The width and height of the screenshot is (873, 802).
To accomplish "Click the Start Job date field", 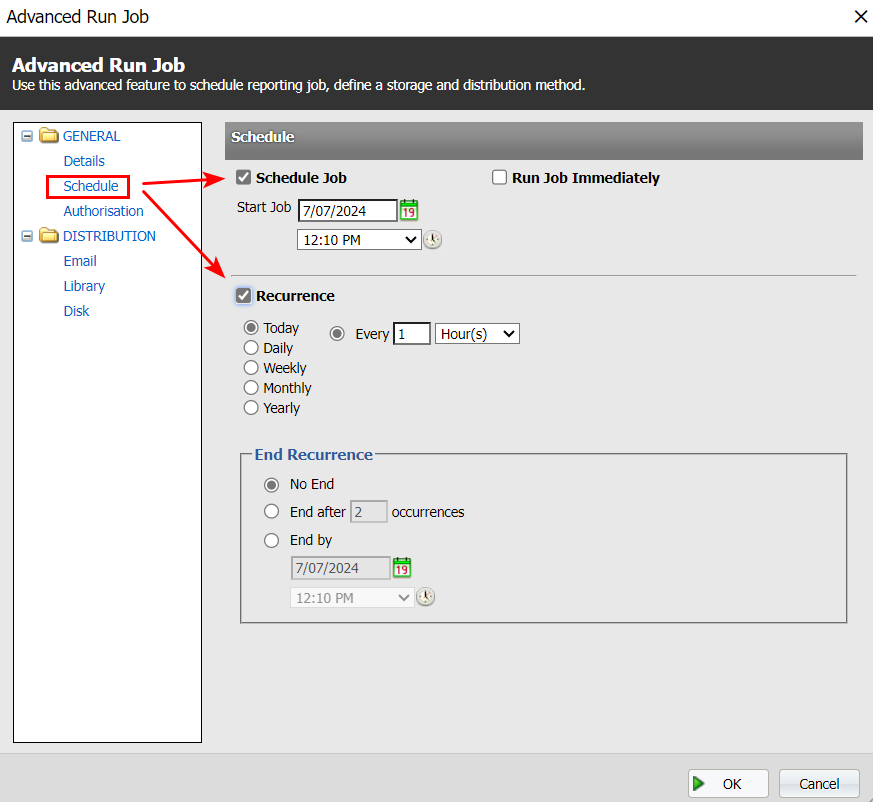I will pos(347,210).
